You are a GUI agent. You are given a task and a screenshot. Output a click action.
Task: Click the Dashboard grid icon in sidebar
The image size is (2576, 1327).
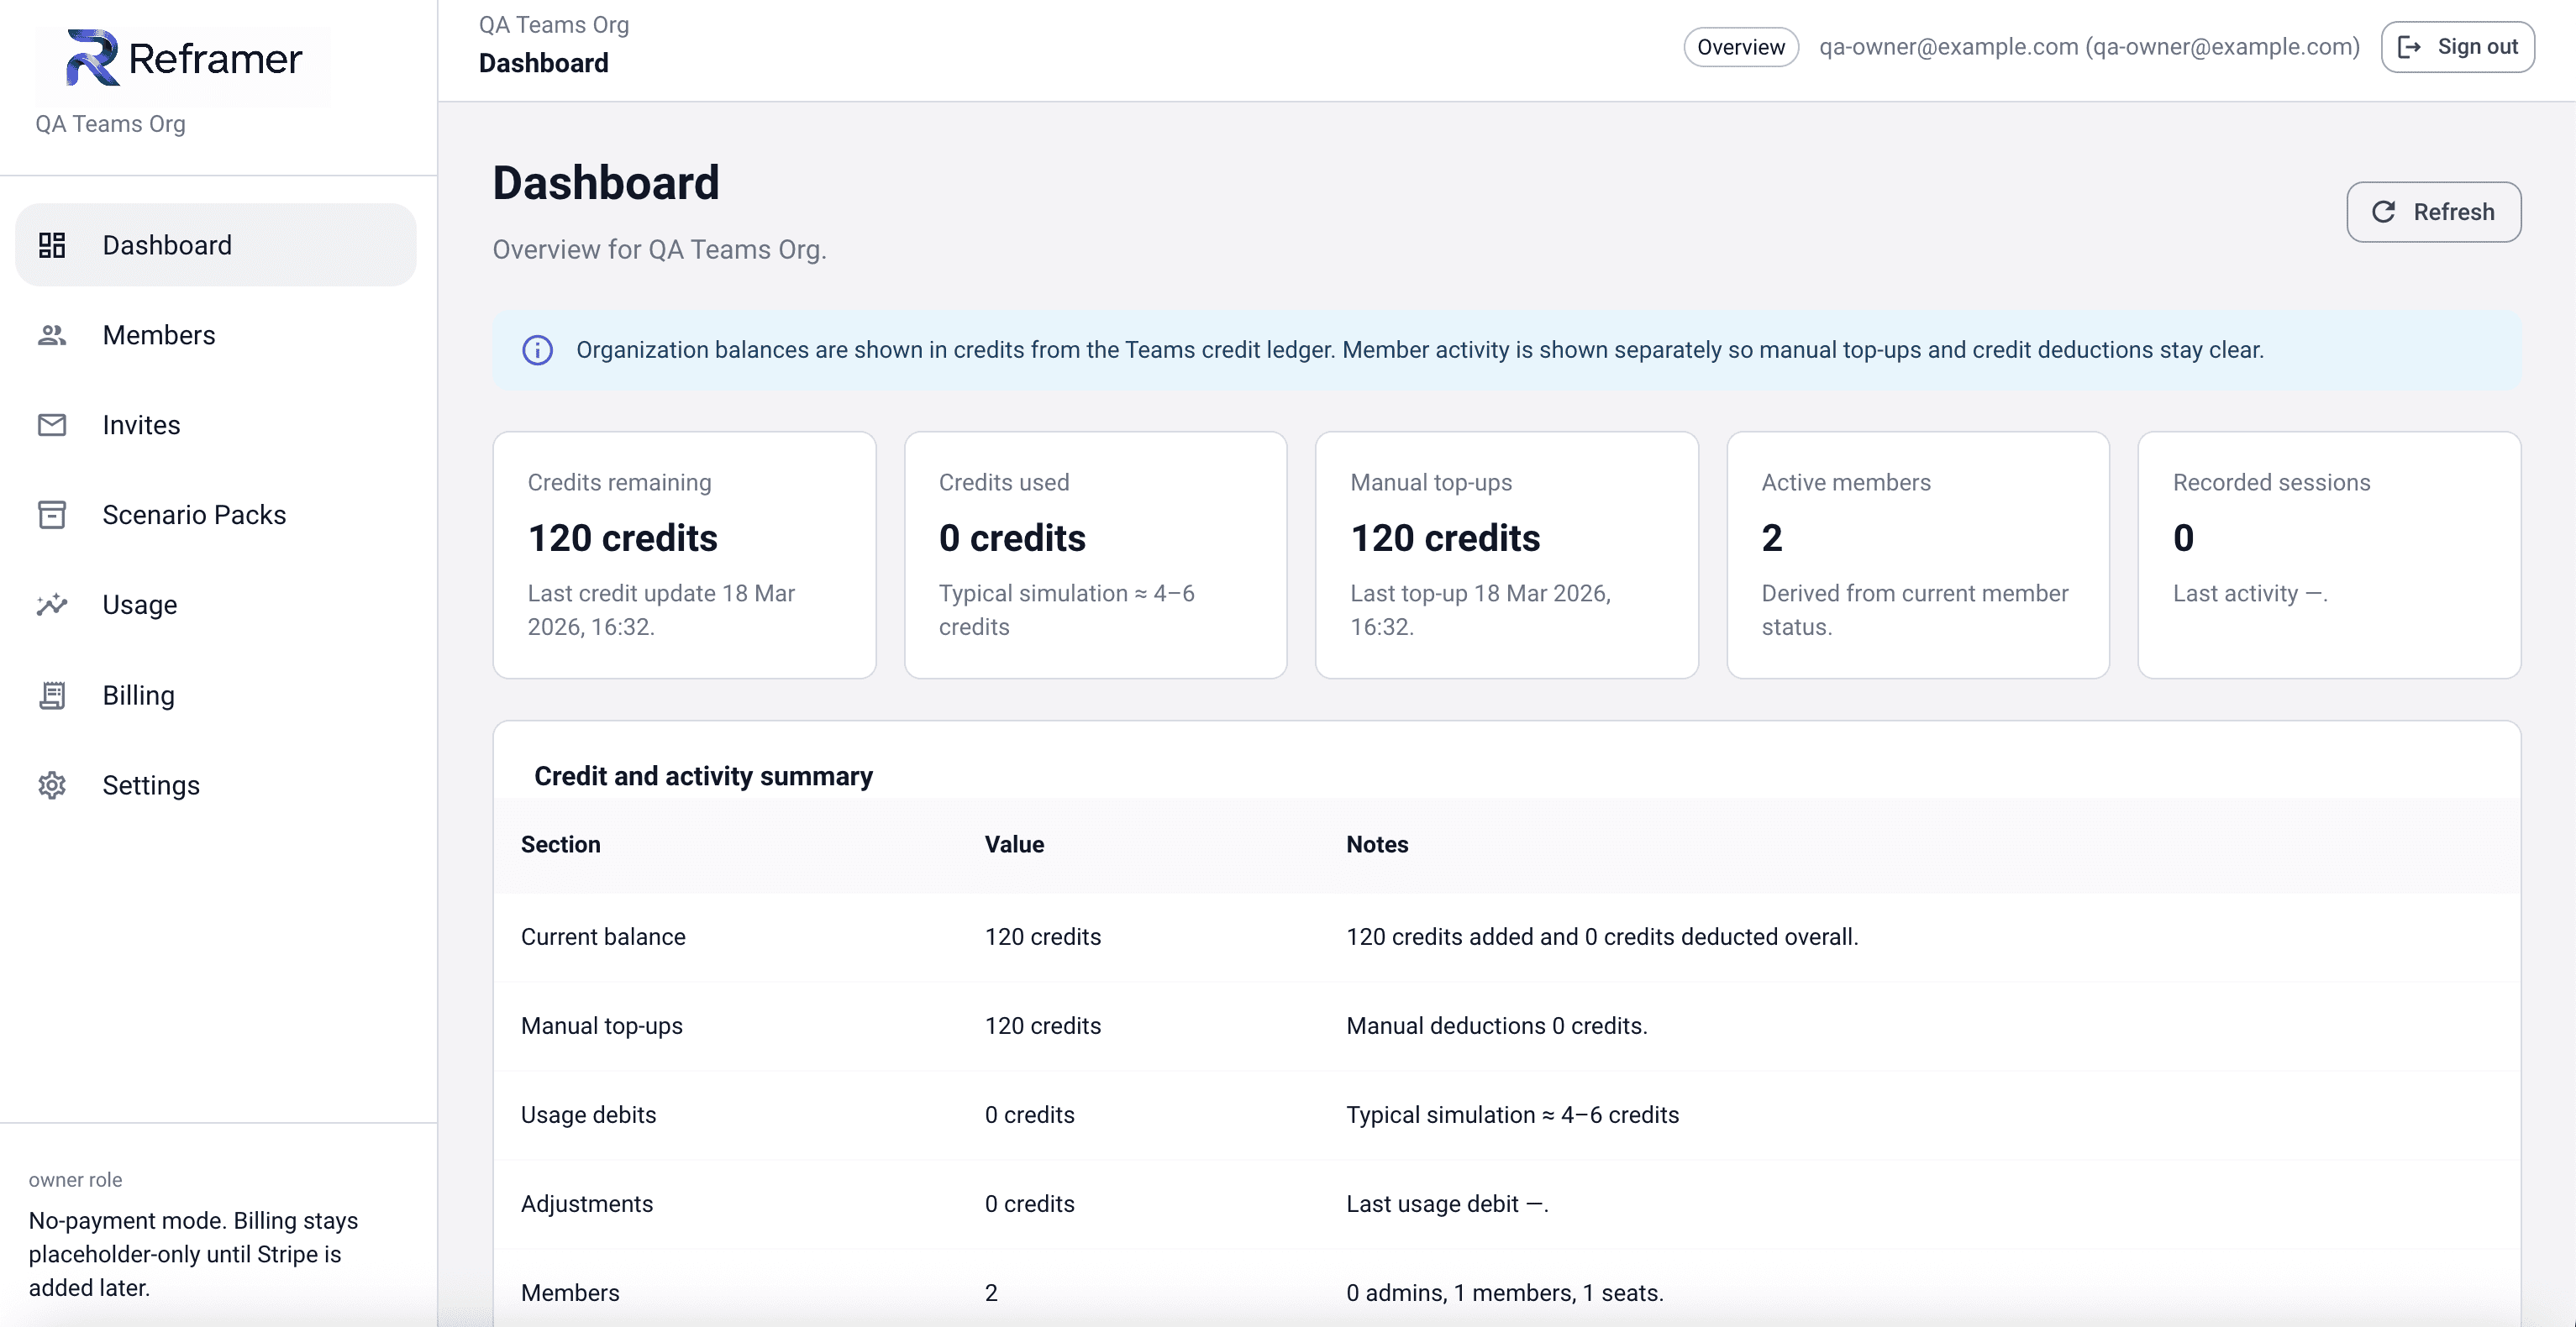click(x=52, y=245)
